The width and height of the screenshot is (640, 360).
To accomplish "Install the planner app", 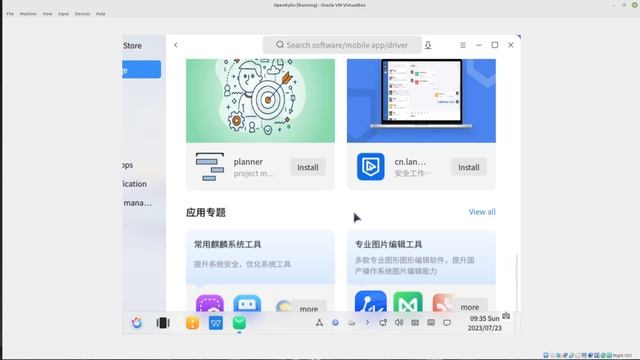I will [x=308, y=167].
